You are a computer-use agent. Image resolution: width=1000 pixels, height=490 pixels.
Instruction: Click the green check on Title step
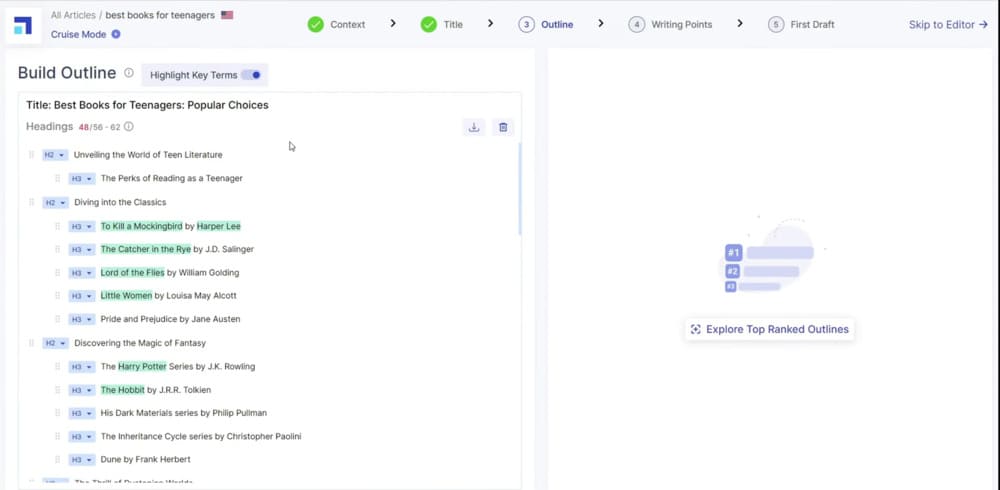click(x=429, y=24)
